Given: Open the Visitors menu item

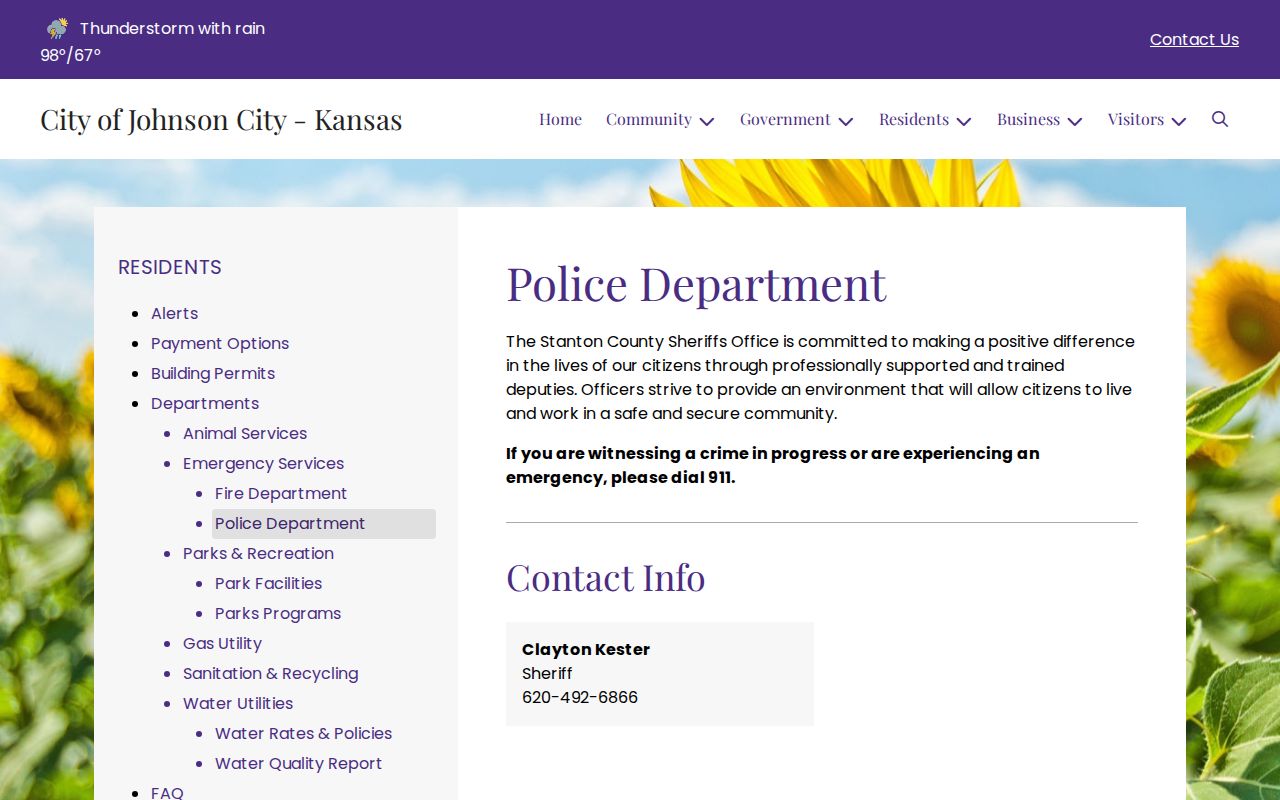Looking at the screenshot, I should [1136, 119].
